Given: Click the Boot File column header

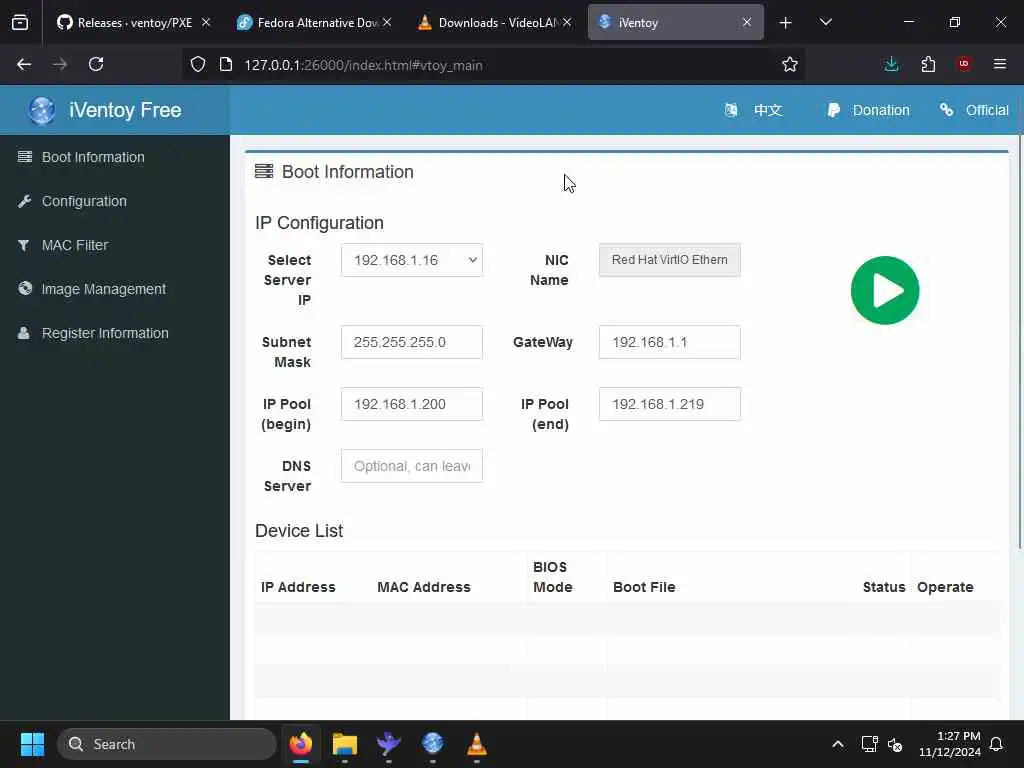Looking at the screenshot, I should tap(644, 586).
